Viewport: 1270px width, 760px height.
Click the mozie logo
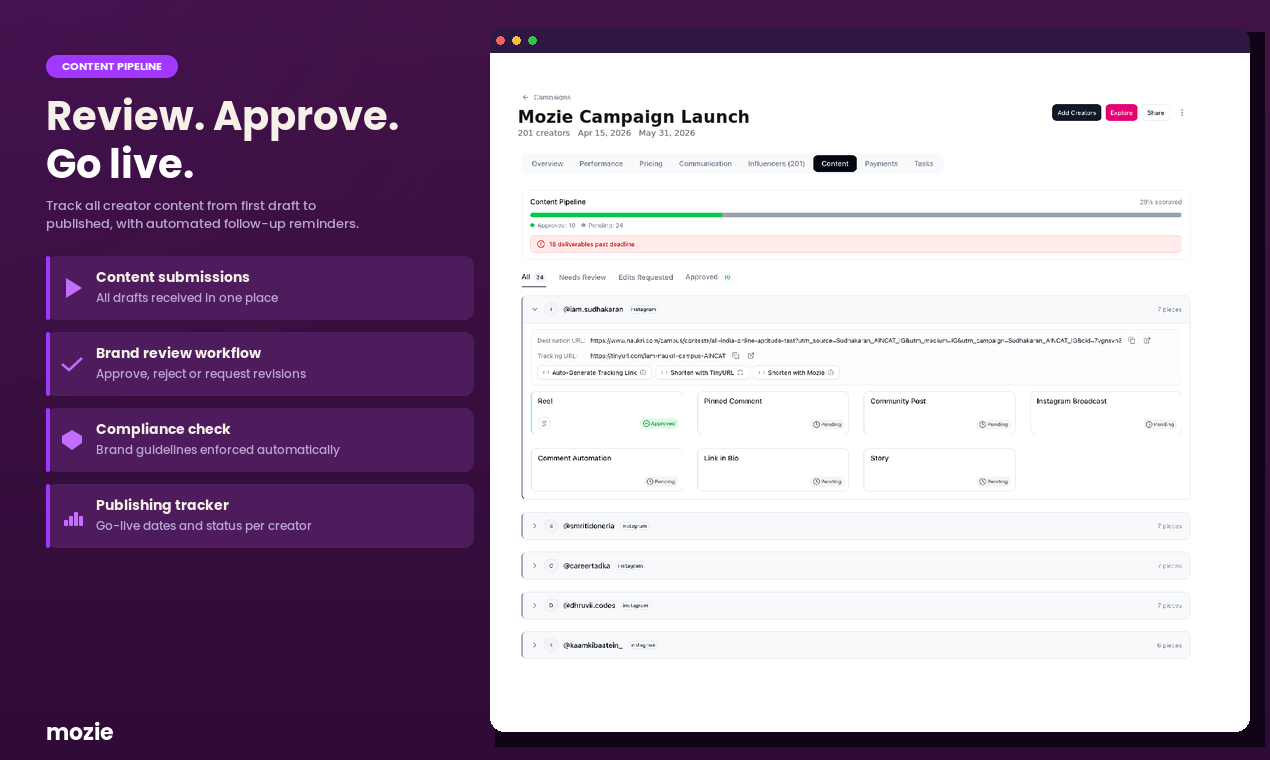(x=80, y=732)
